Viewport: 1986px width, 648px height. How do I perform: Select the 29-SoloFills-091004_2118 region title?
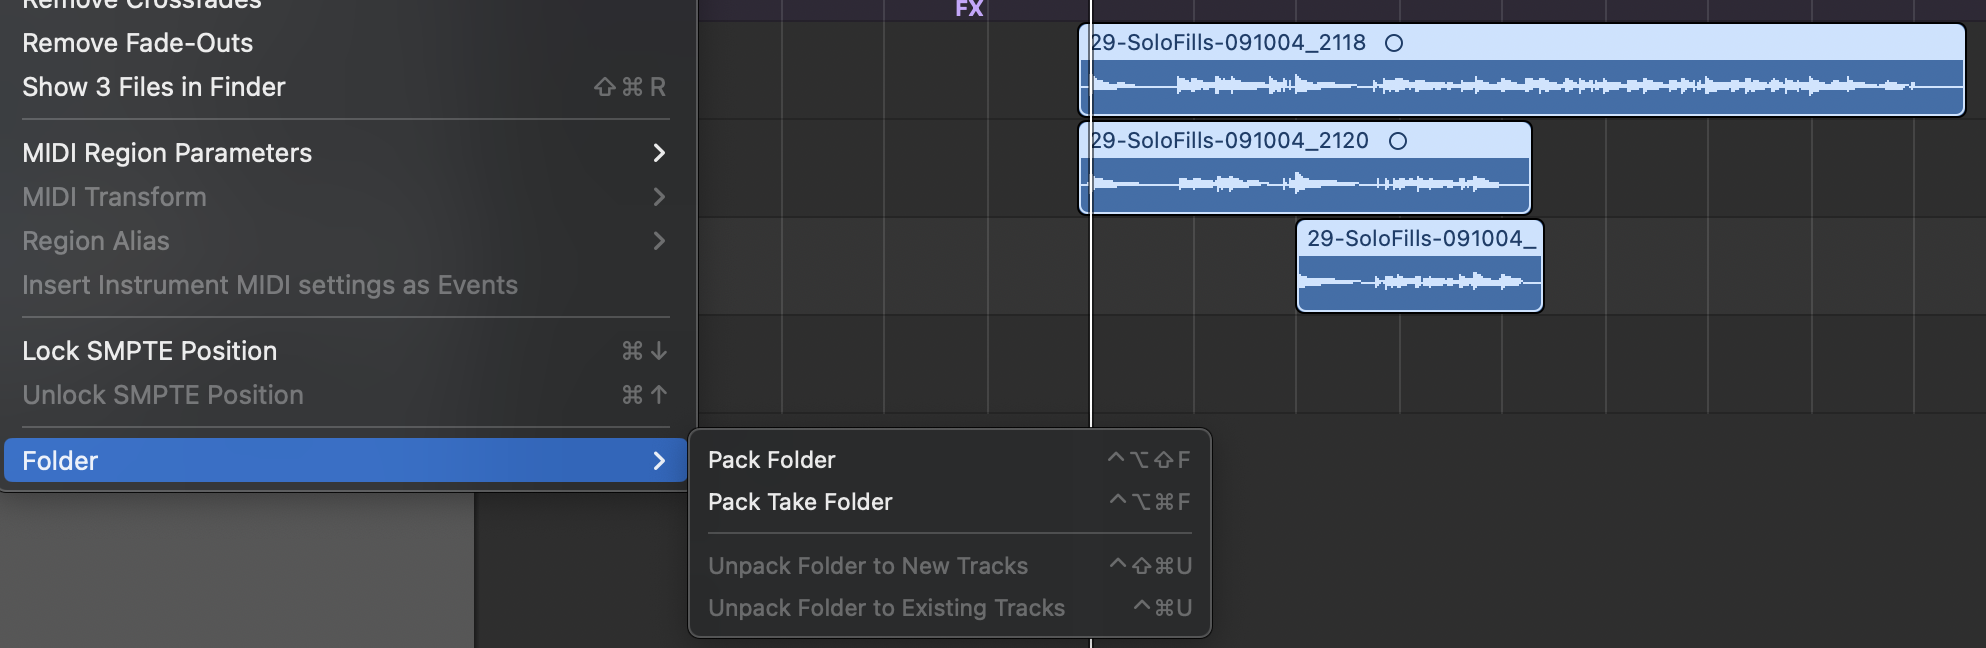pos(1228,43)
